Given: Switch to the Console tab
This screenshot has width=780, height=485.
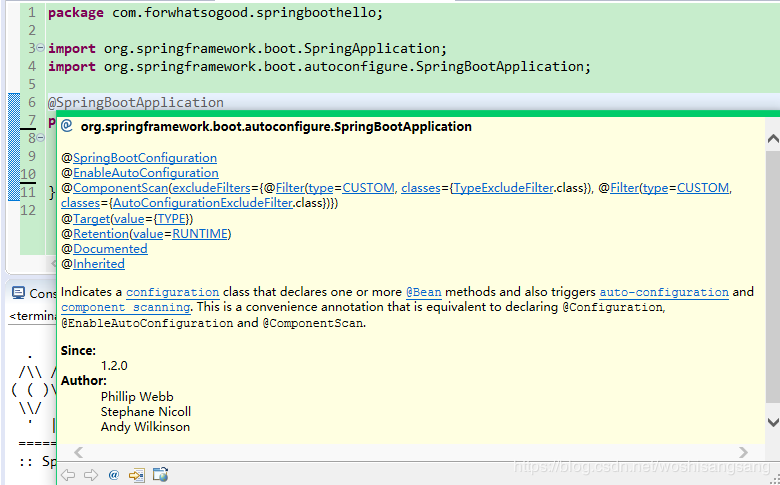Looking at the screenshot, I should tap(33, 293).
